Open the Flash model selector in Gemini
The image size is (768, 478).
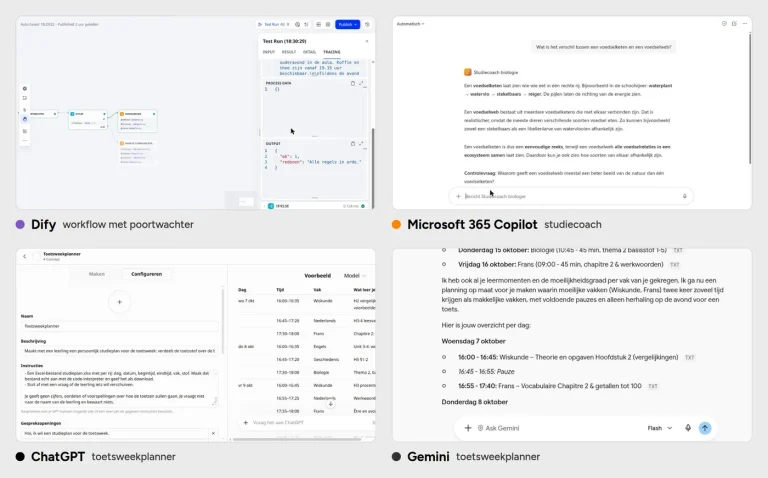660,428
